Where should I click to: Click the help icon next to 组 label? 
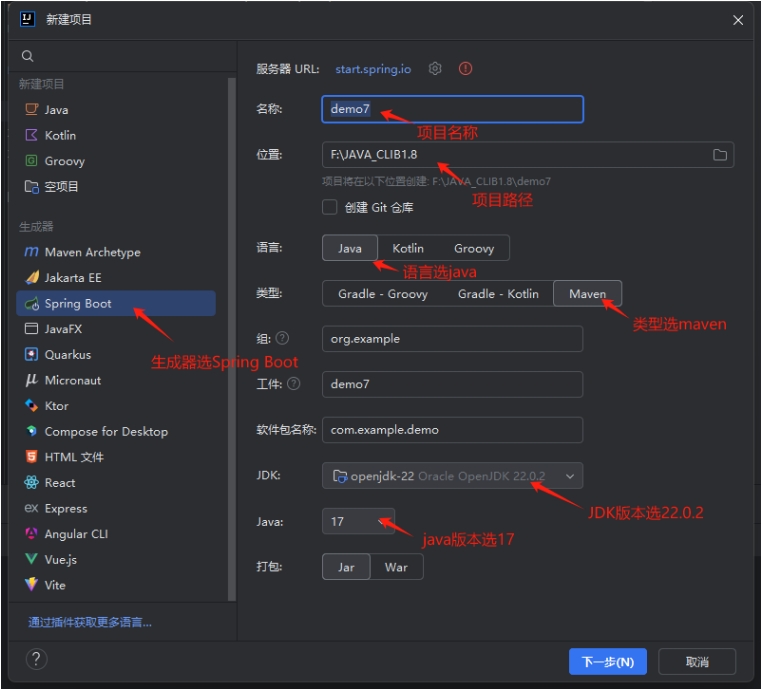click(x=282, y=338)
